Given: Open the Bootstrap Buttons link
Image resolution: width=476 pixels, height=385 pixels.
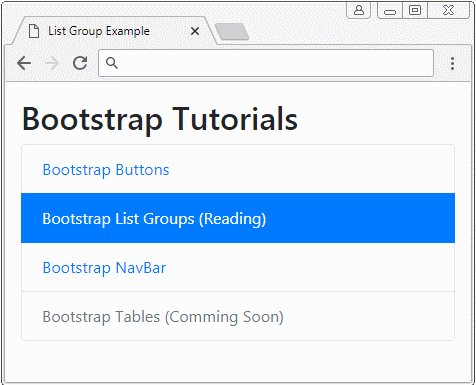Looking at the screenshot, I should pyautogui.click(x=106, y=170).
